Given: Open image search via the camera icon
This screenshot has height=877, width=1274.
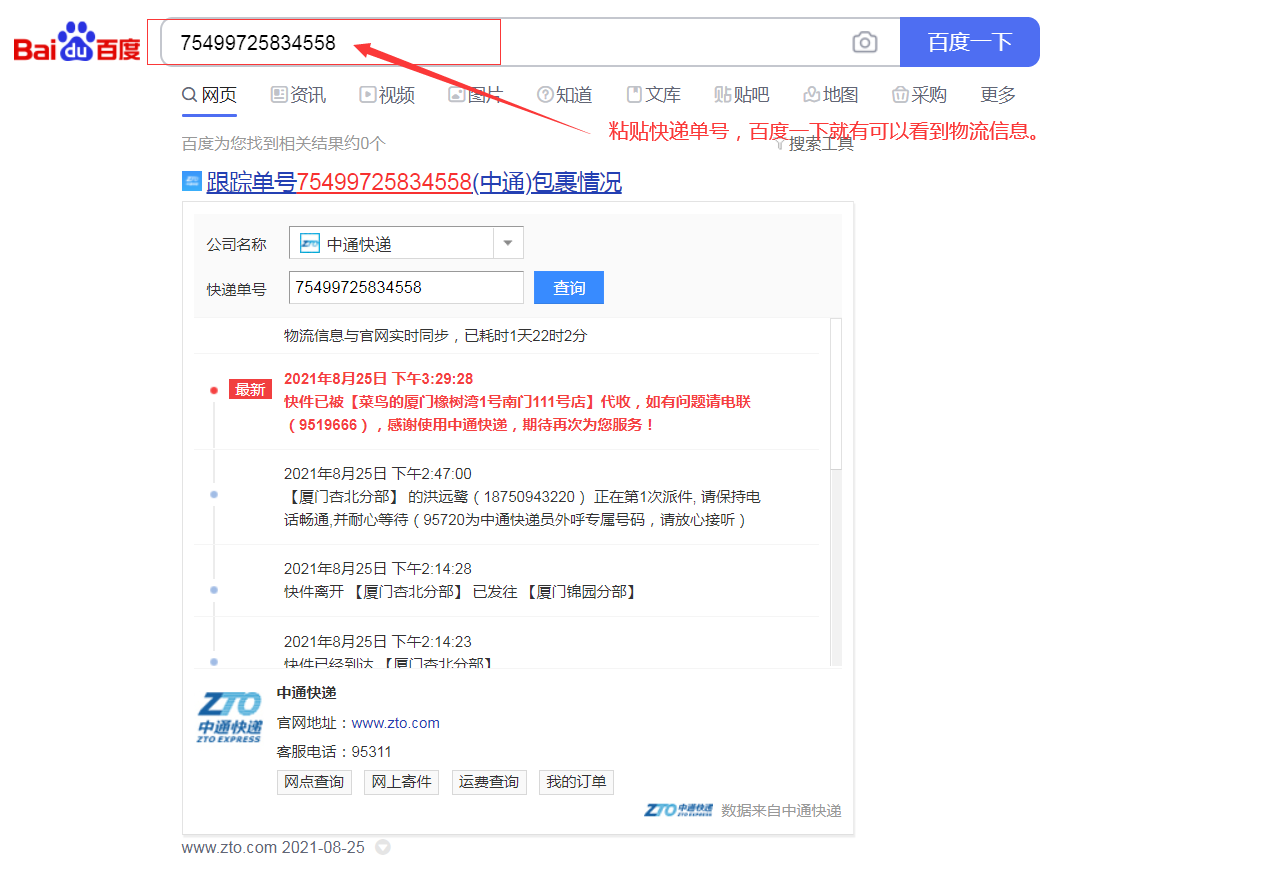Looking at the screenshot, I should pos(865,42).
